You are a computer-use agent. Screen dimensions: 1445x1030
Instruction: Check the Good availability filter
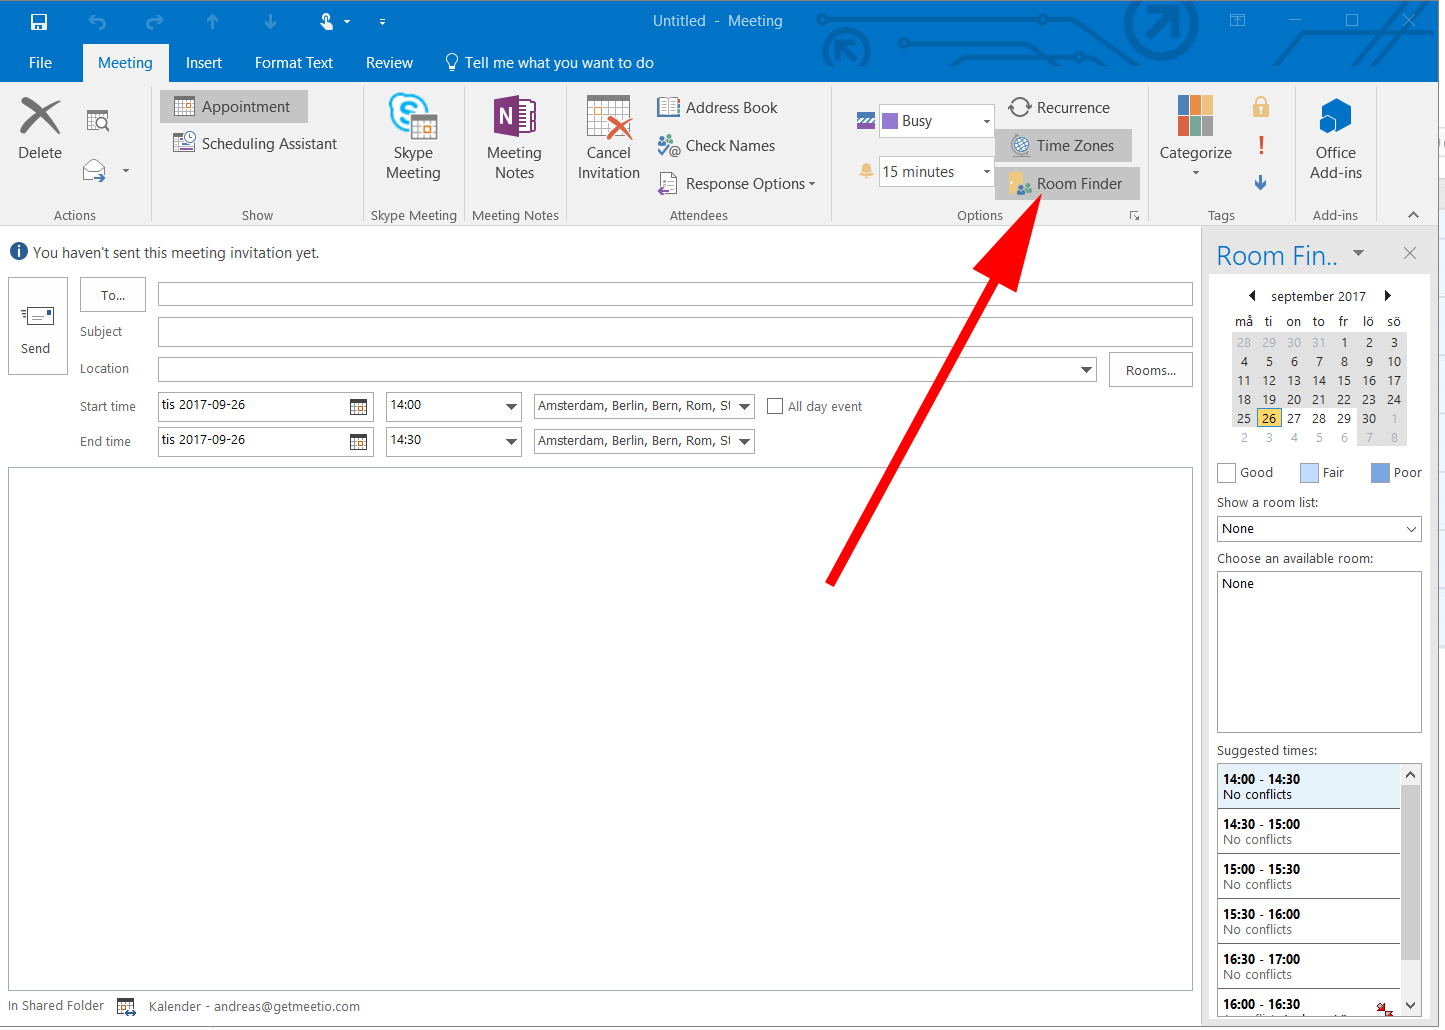click(1226, 472)
